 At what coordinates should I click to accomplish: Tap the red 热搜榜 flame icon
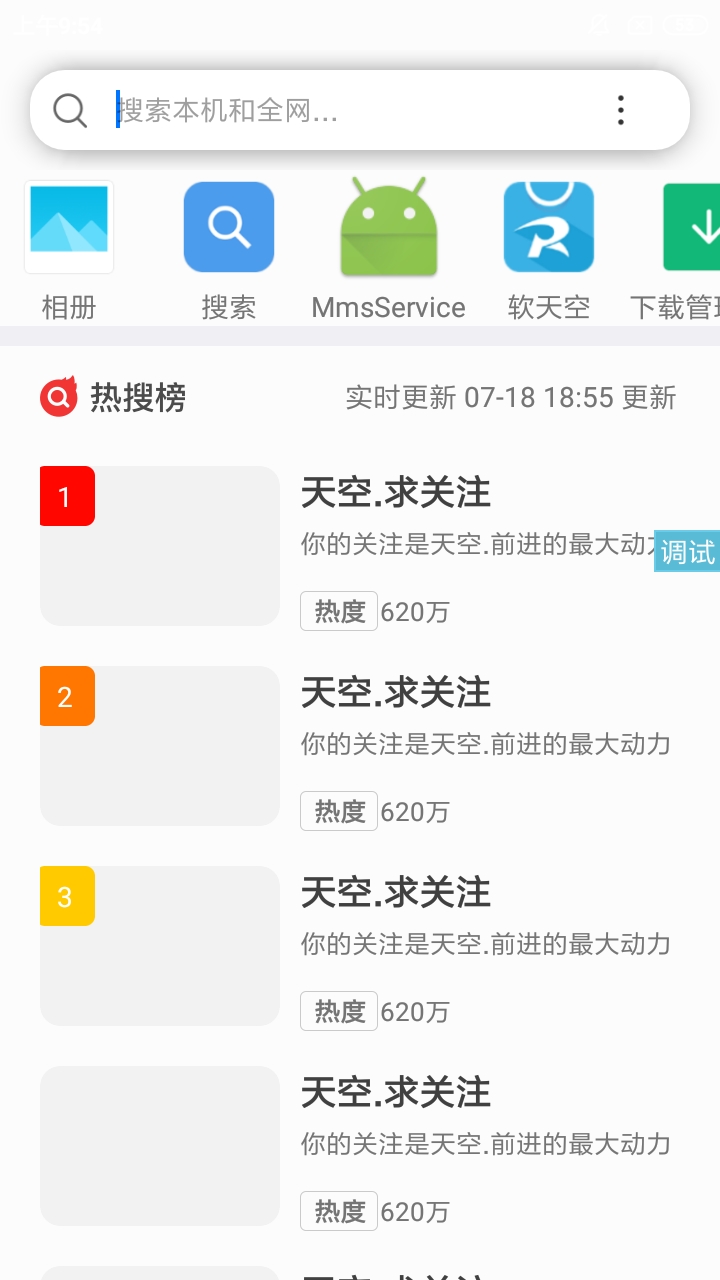point(59,397)
